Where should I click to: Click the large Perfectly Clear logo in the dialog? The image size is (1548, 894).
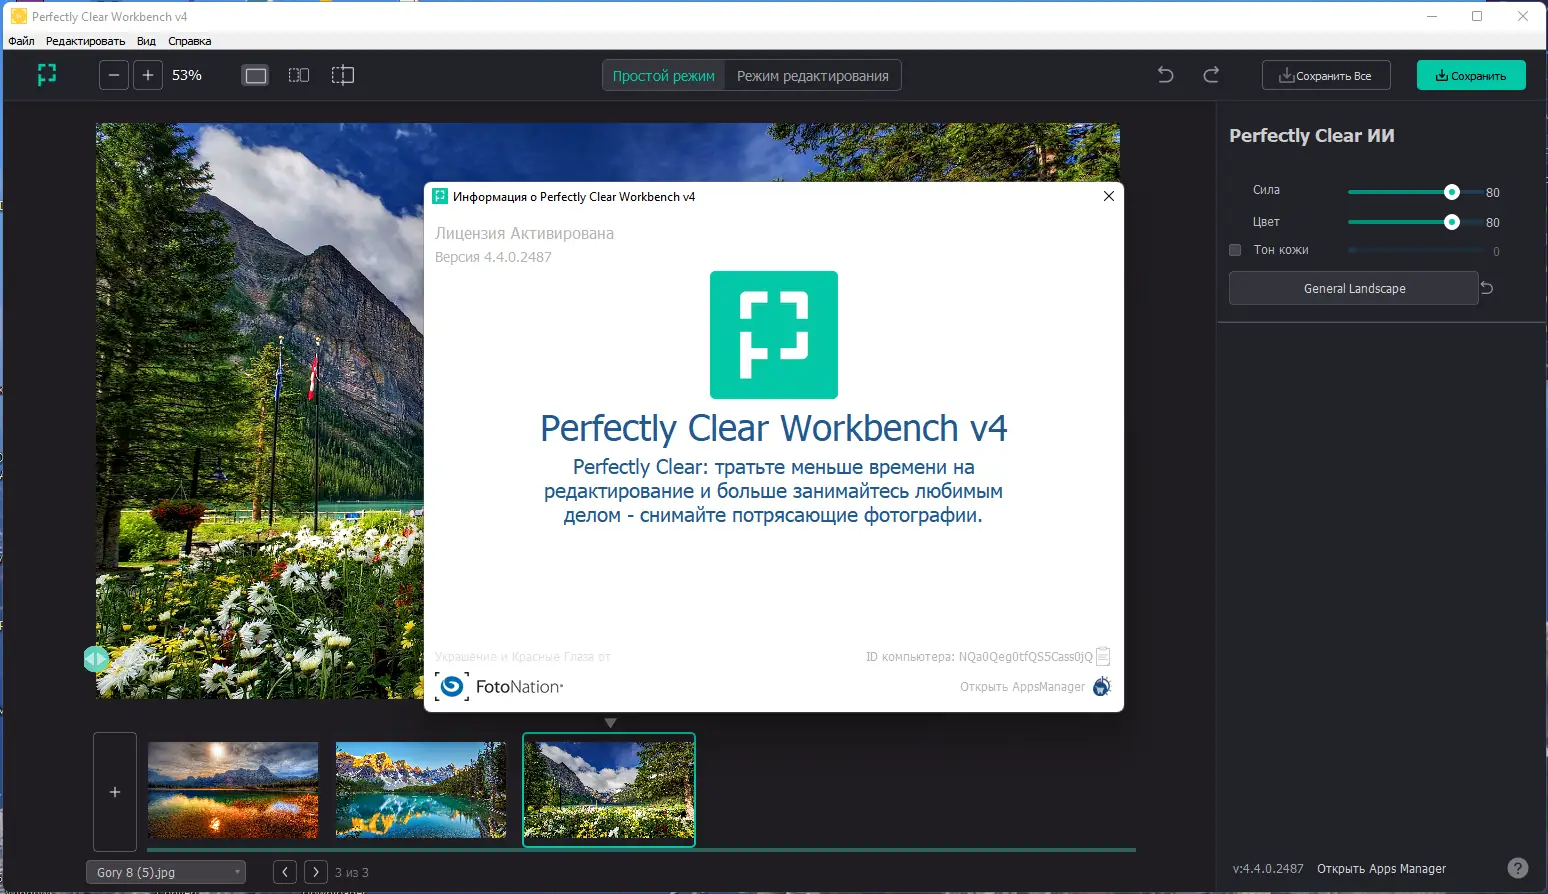point(774,335)
